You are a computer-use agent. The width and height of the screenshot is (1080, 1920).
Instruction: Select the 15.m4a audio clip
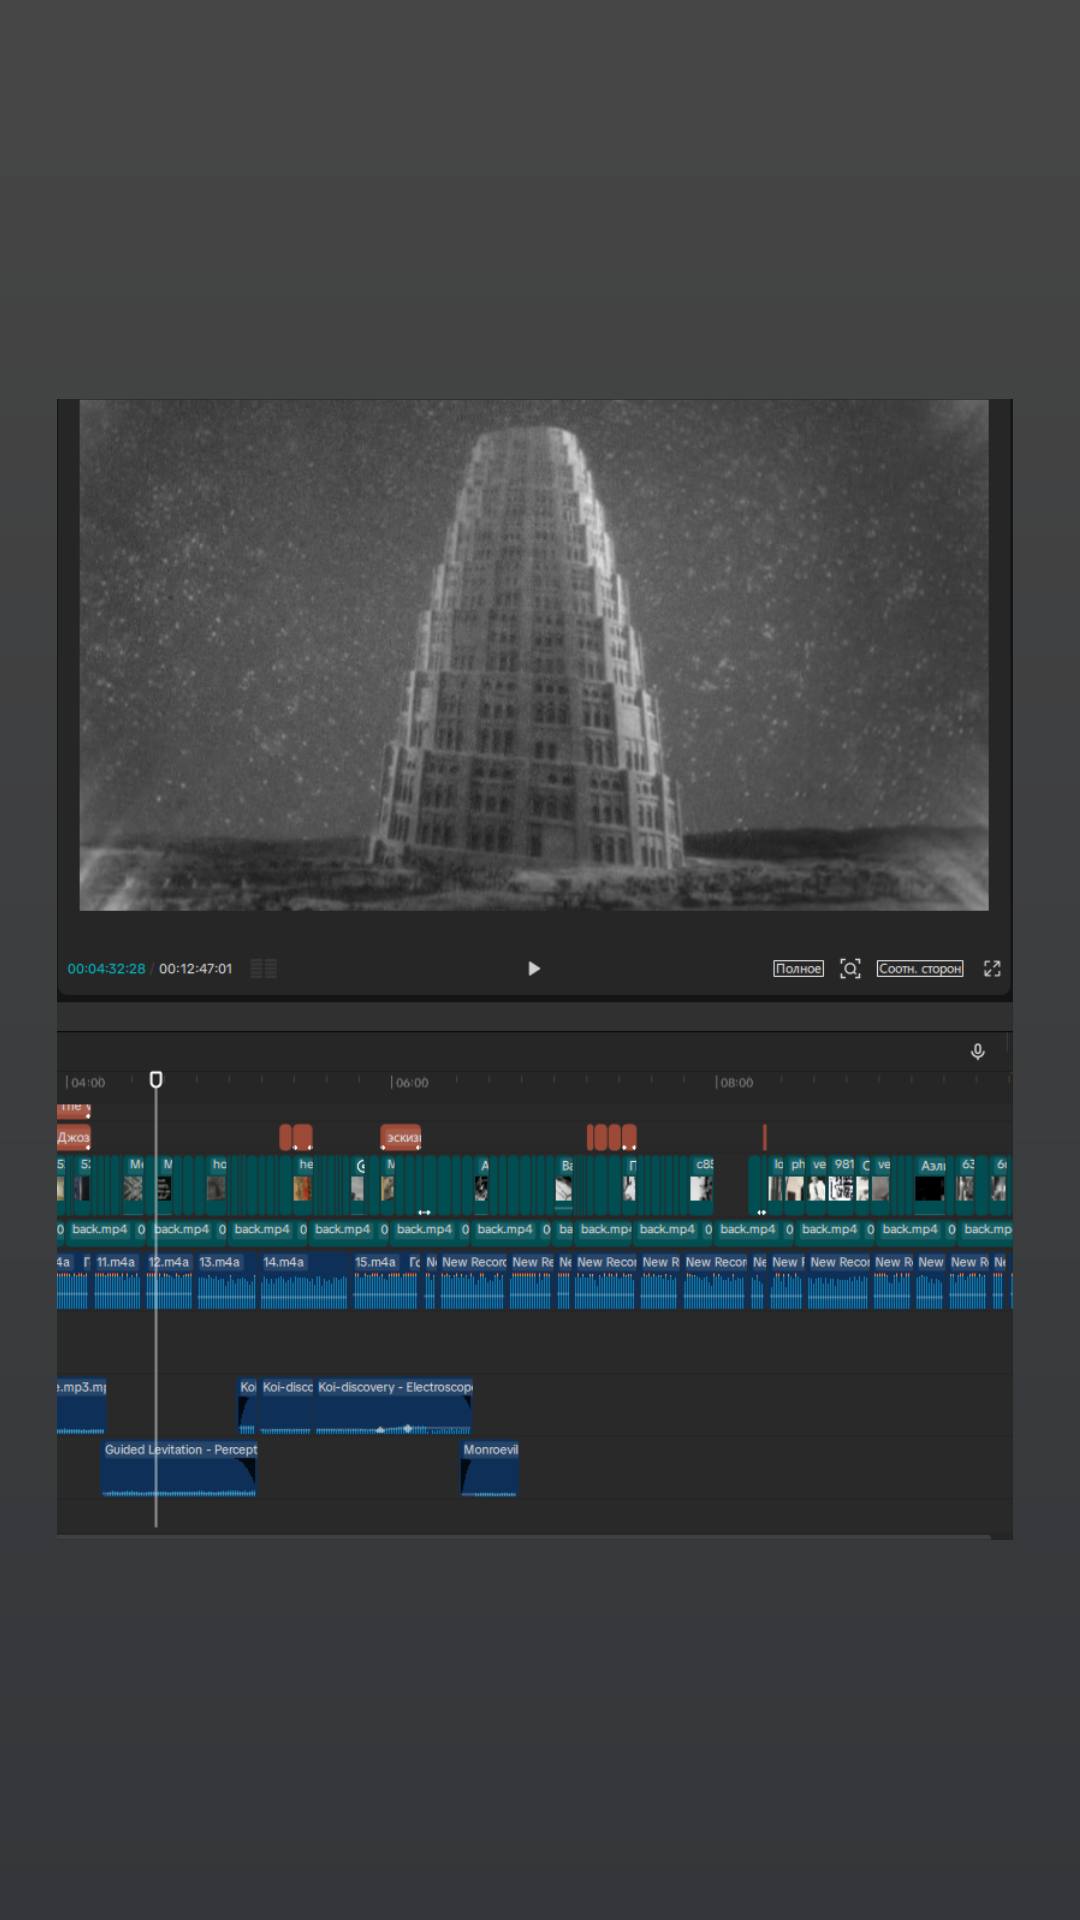pos(385,1280)
